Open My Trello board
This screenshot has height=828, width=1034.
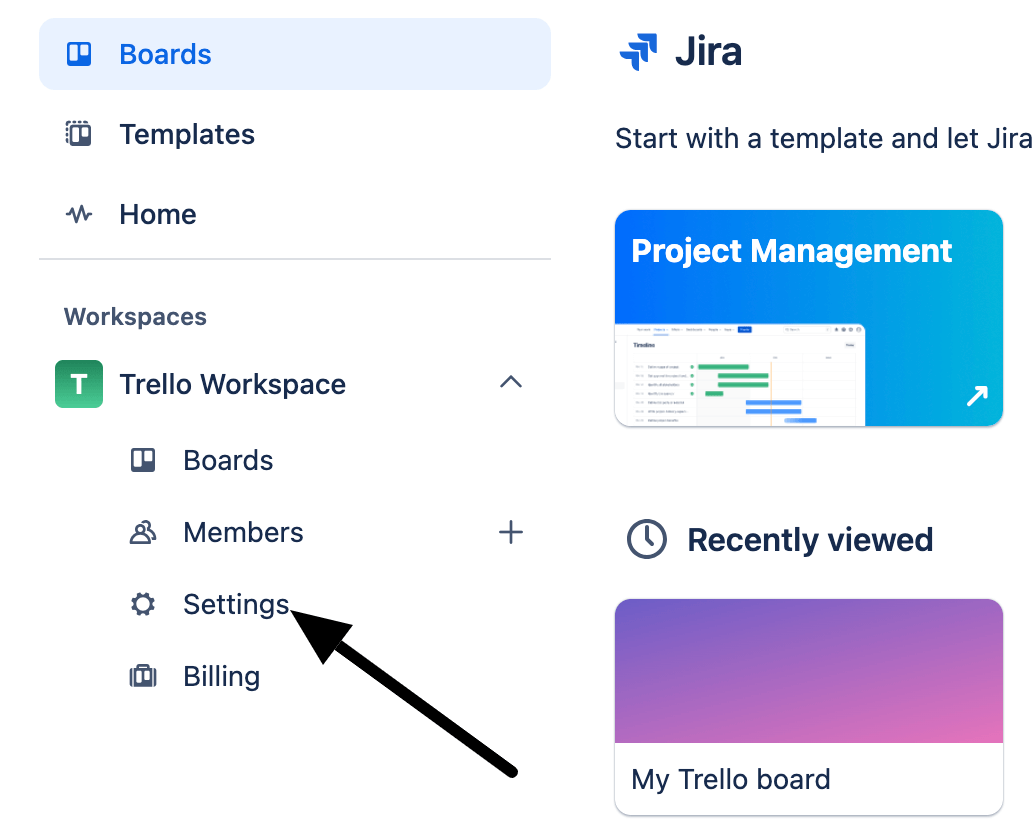(x=808, y=707)
